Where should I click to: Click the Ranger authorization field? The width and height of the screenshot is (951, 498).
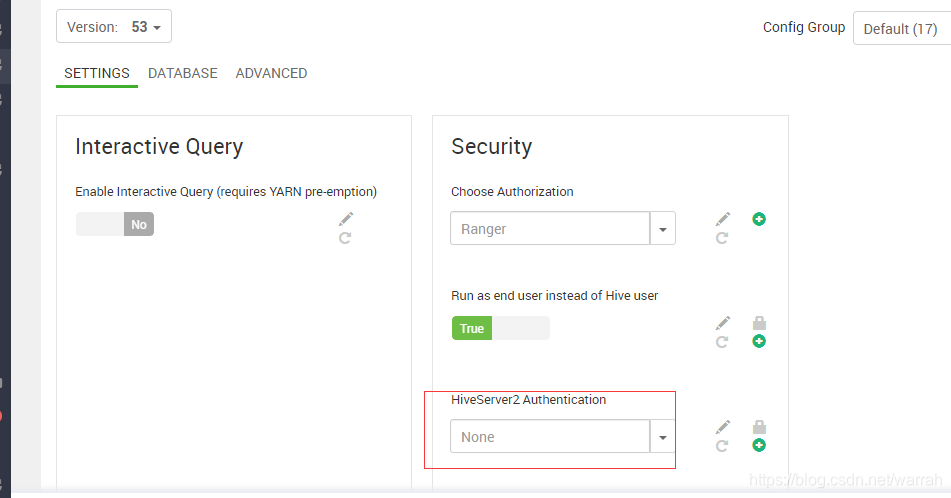coord(550,229)
